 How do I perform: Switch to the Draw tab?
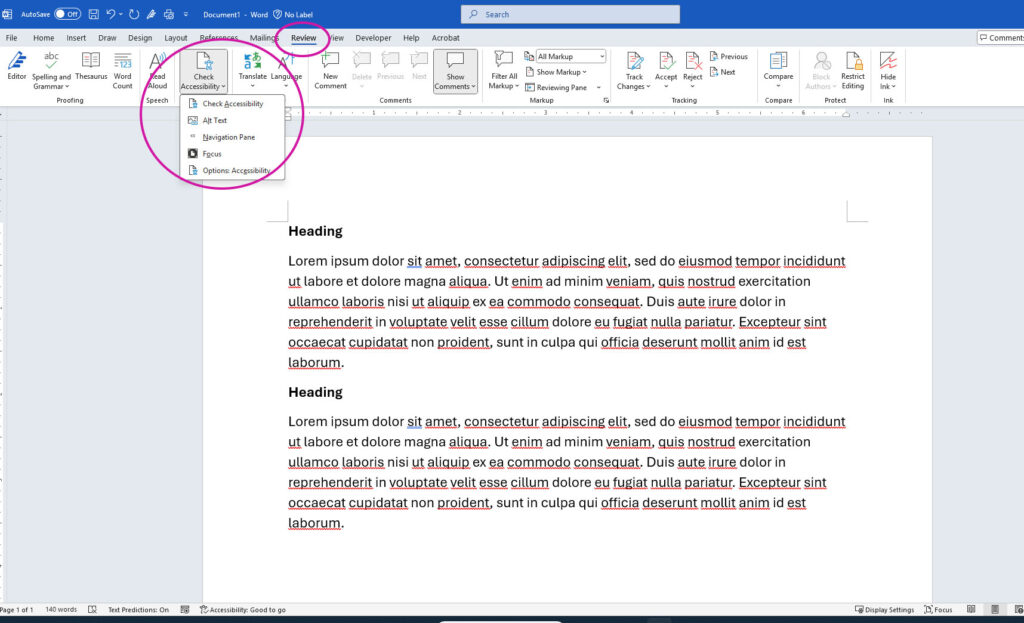(107, 38)
